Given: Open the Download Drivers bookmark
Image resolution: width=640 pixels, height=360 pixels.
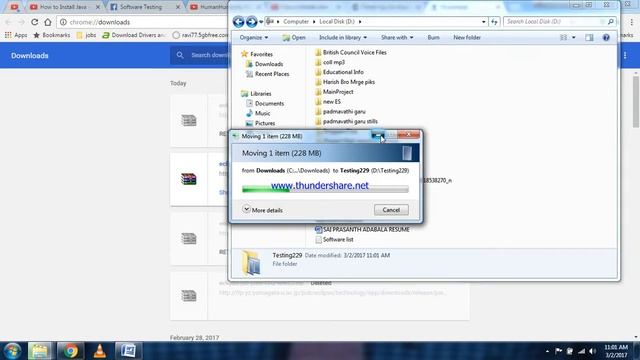Looking at the screenshot, I should 134,35.
